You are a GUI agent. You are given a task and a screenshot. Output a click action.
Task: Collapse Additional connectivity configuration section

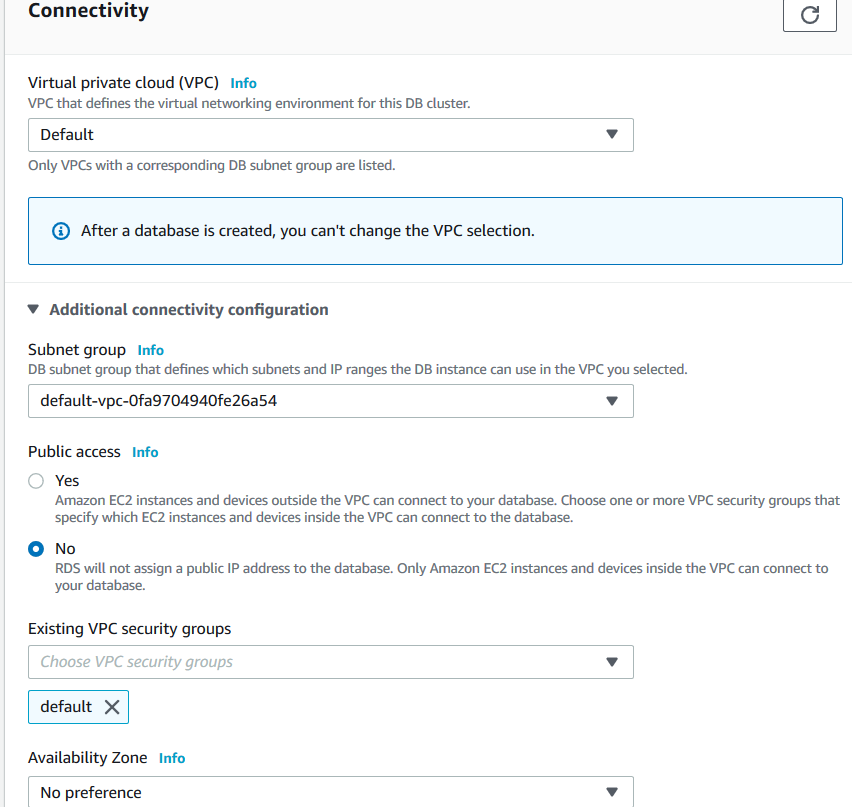coord(34,310)
